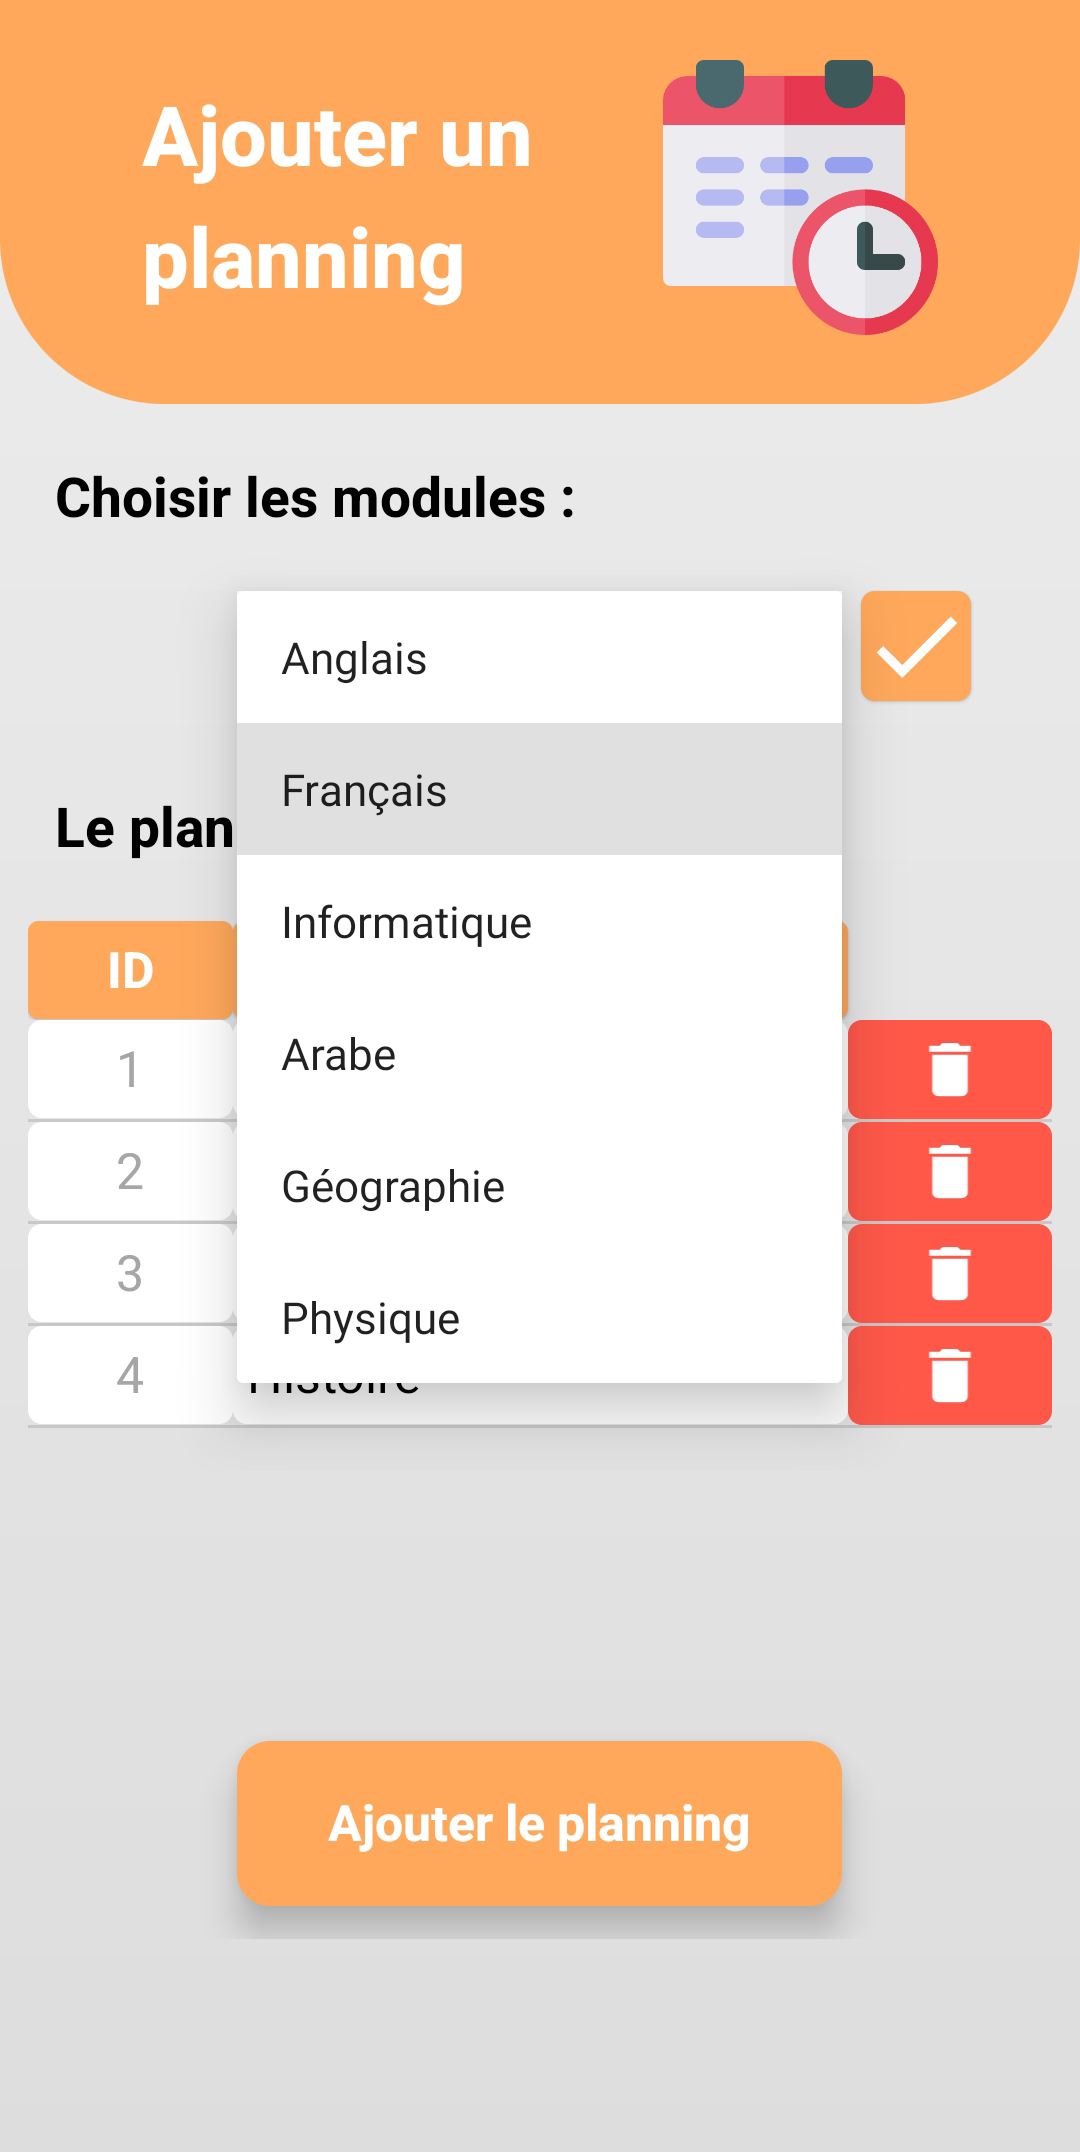The width and height of the screenshot is (1080, 2152).
Task: Select the row showing ID 2
Action: coord(132,1171)
